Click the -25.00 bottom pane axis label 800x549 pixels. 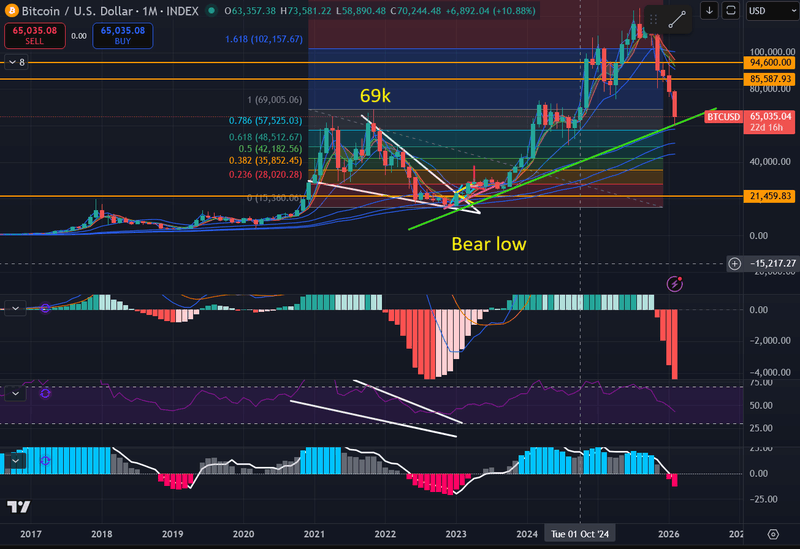(x=762, y=500)
